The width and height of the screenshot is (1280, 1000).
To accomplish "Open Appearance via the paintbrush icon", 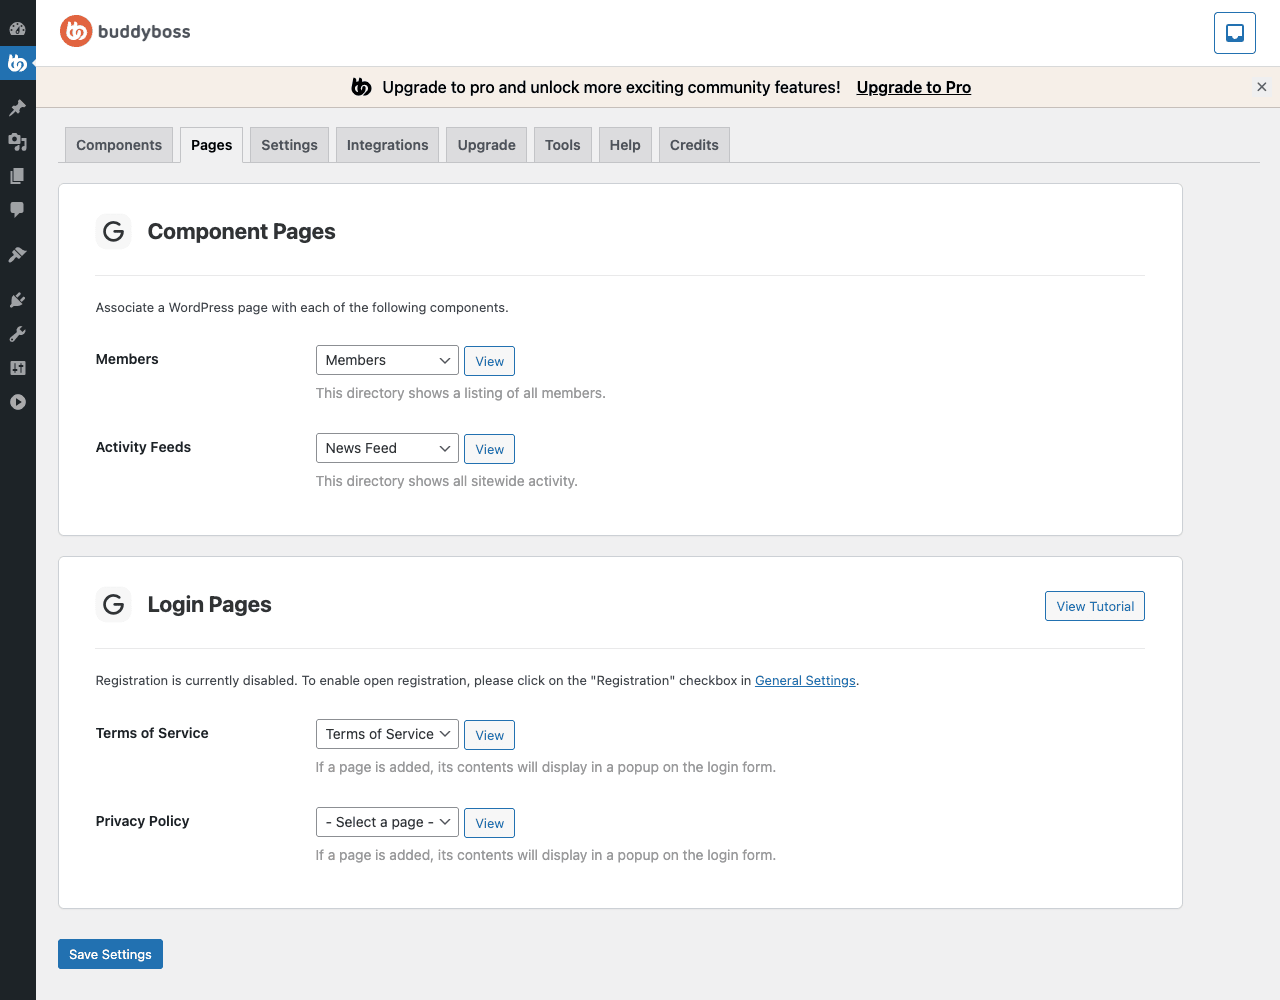I will [x=17, y=255].
